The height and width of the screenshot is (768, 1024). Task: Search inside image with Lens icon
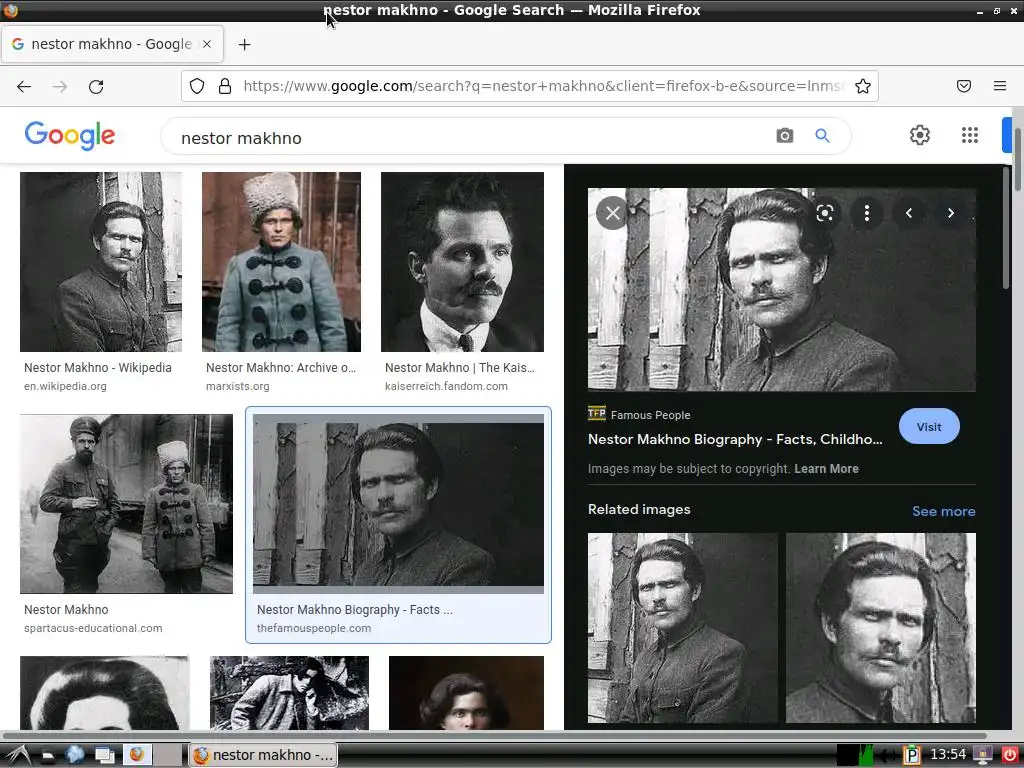[825, 213]
